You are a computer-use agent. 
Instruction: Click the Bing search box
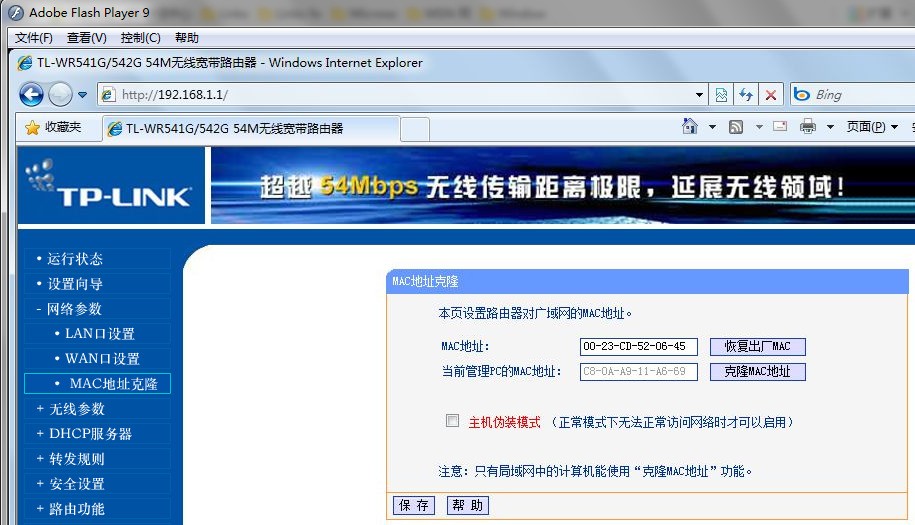[x=853, y=94]
